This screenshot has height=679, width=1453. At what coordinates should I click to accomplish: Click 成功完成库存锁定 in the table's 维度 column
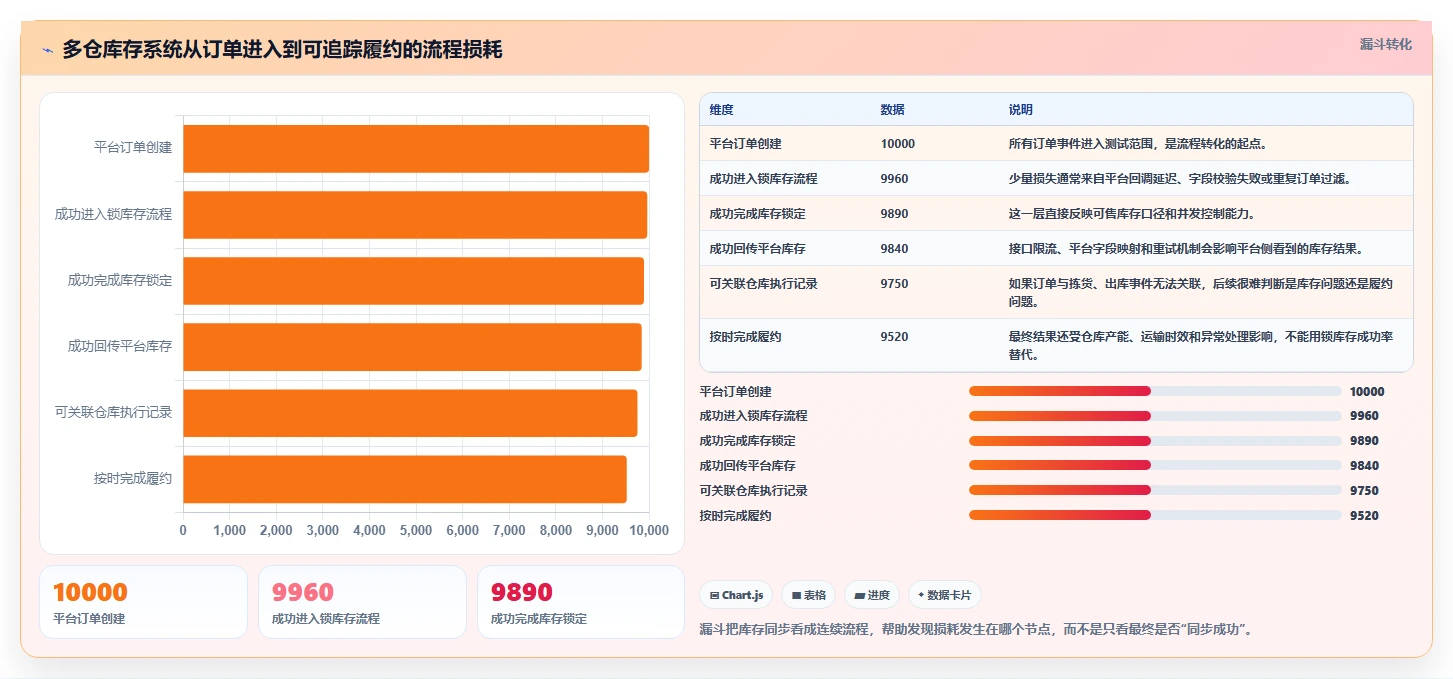click(757, 214)
